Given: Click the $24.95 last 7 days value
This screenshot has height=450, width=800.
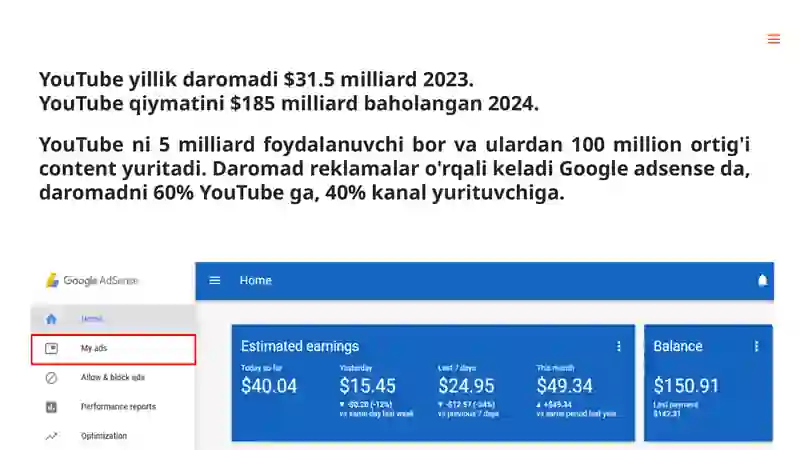Looking at the screenshot, I should (466, 386).
